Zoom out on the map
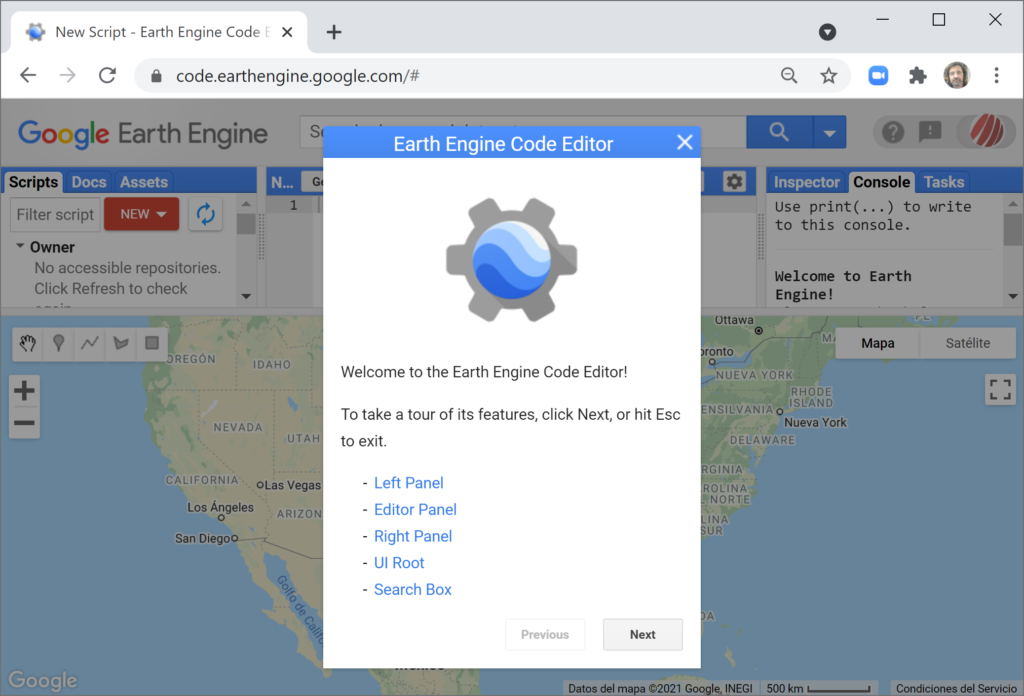Image resolution: width=1024 pixels, height=696 pixels. point(24,423)
